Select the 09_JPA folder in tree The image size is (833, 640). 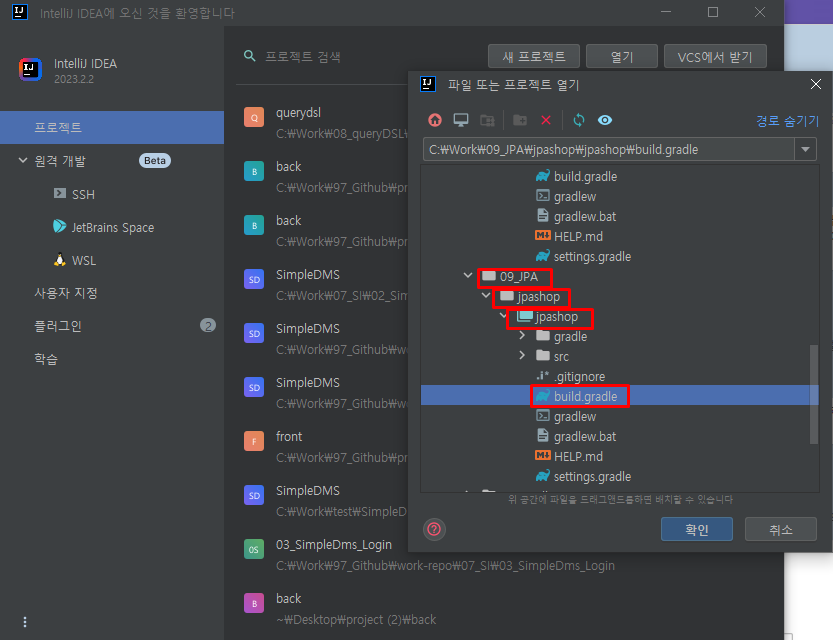click(510, 277)
